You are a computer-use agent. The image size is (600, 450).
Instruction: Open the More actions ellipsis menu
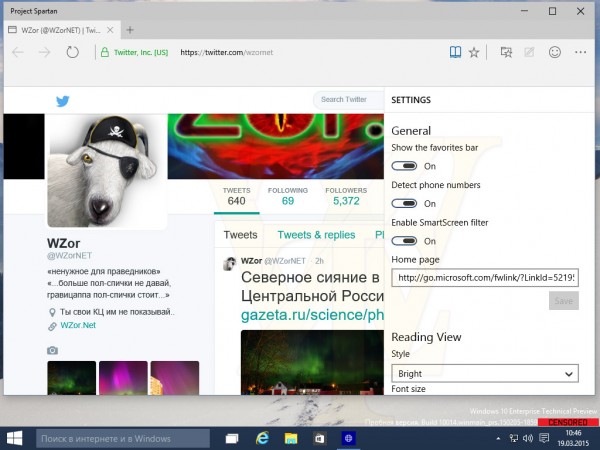[581, 52]
